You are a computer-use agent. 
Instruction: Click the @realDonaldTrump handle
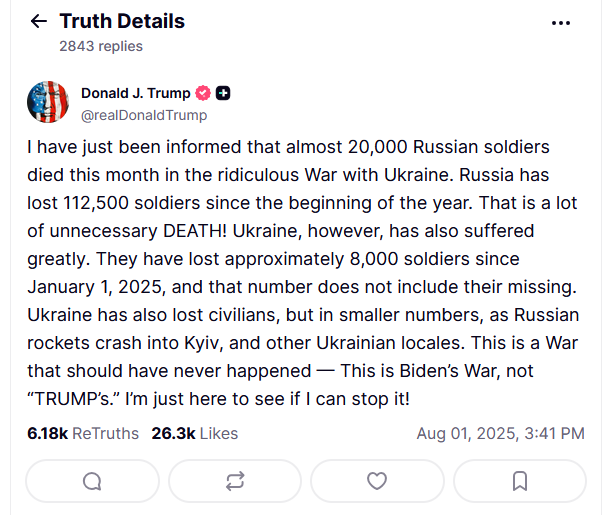(x=144, y=115)
